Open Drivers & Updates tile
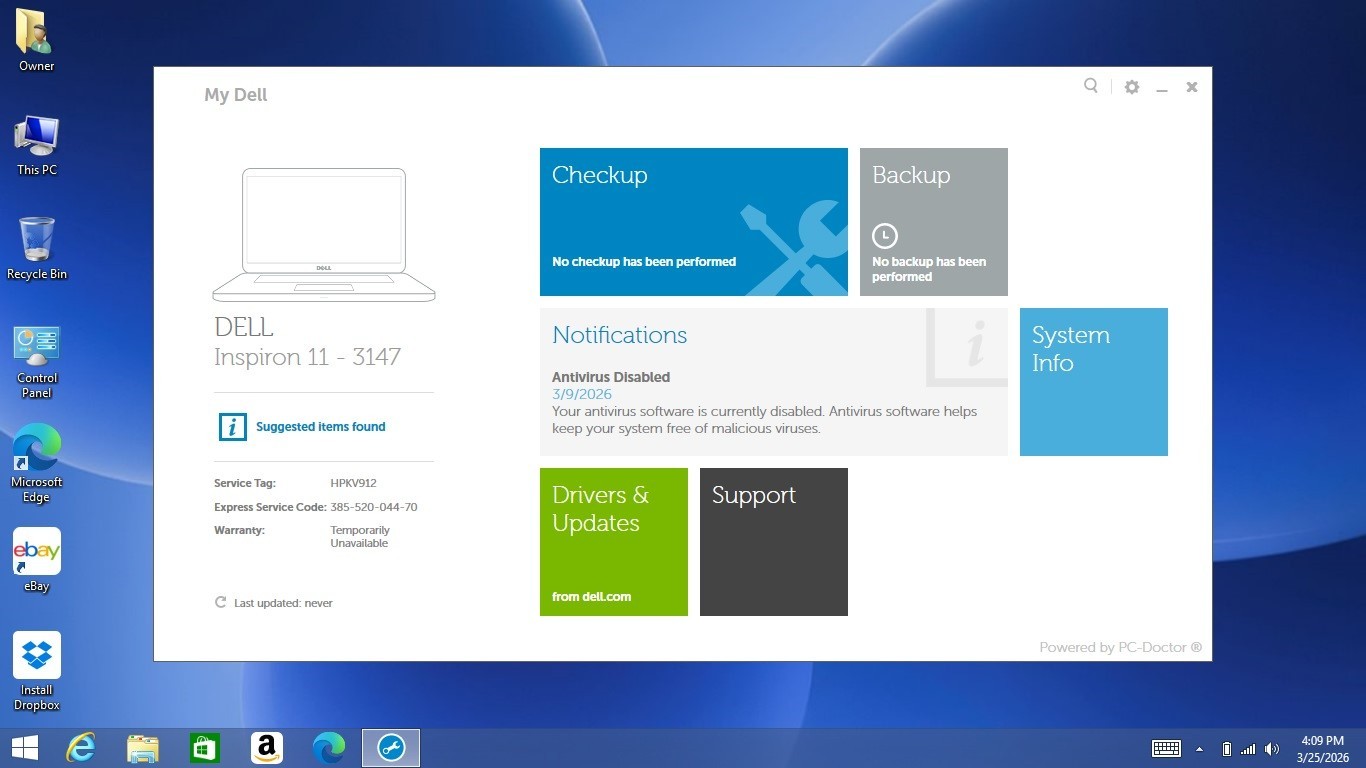This screenshot has width=1366, height=768. point(614,542)
